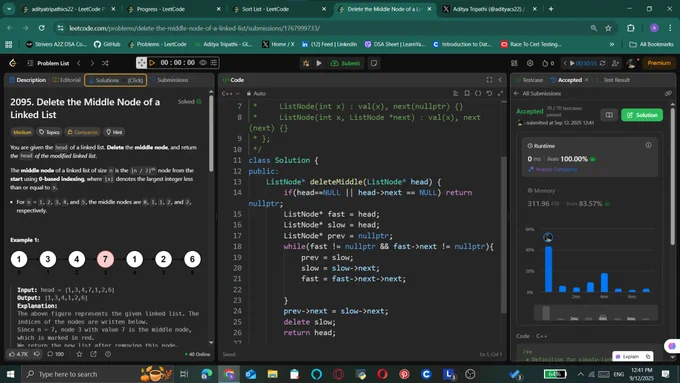Open LeetCode settings gear icon

[x=530, y=63]
